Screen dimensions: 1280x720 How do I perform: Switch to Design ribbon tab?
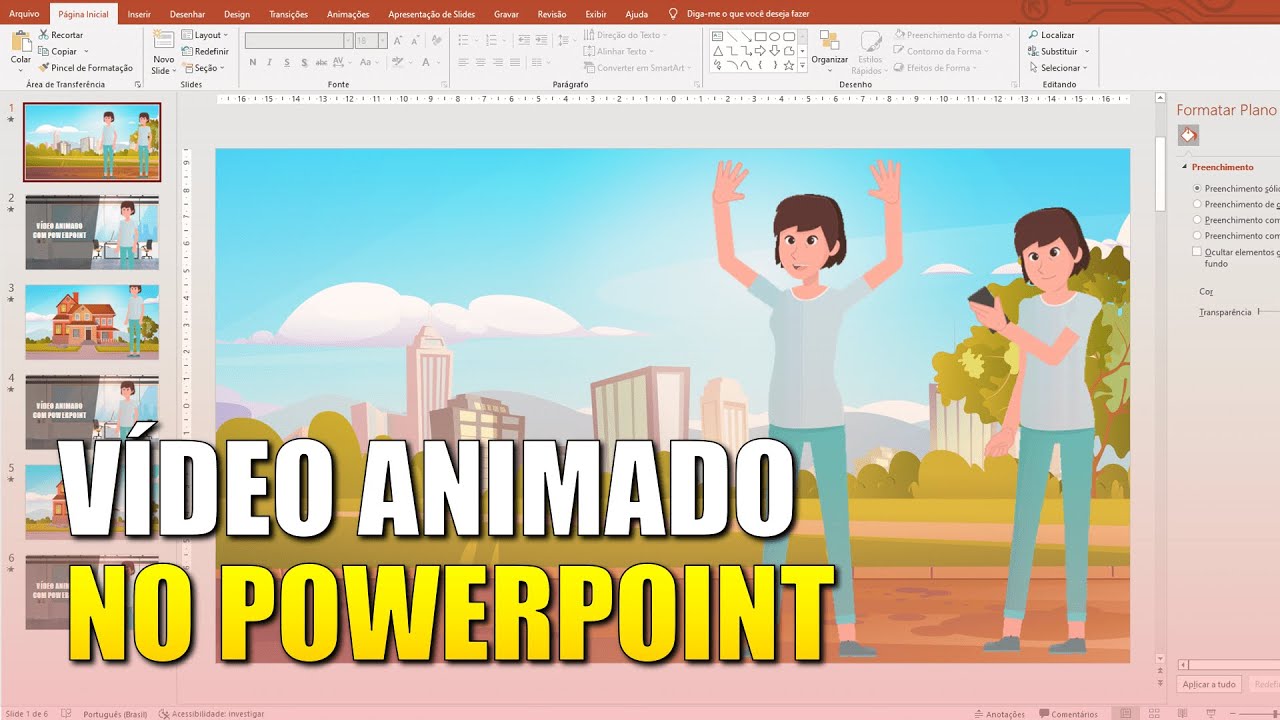[237, 14]
